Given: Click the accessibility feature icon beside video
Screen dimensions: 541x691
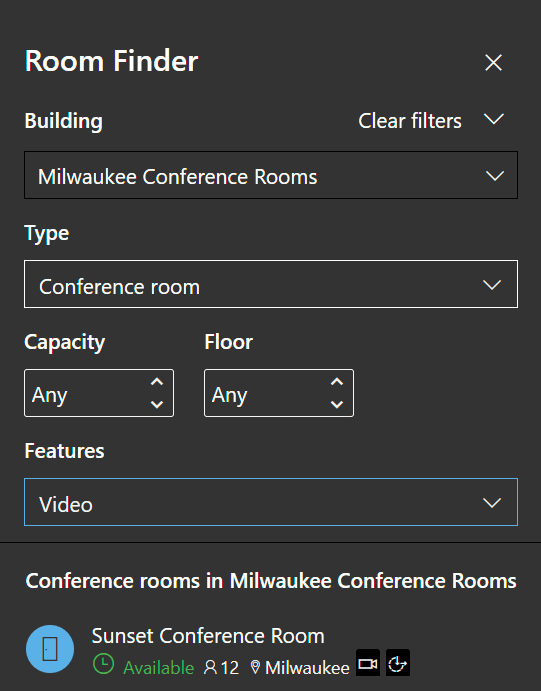Looking at the screenshot, I should pos(398,662).
